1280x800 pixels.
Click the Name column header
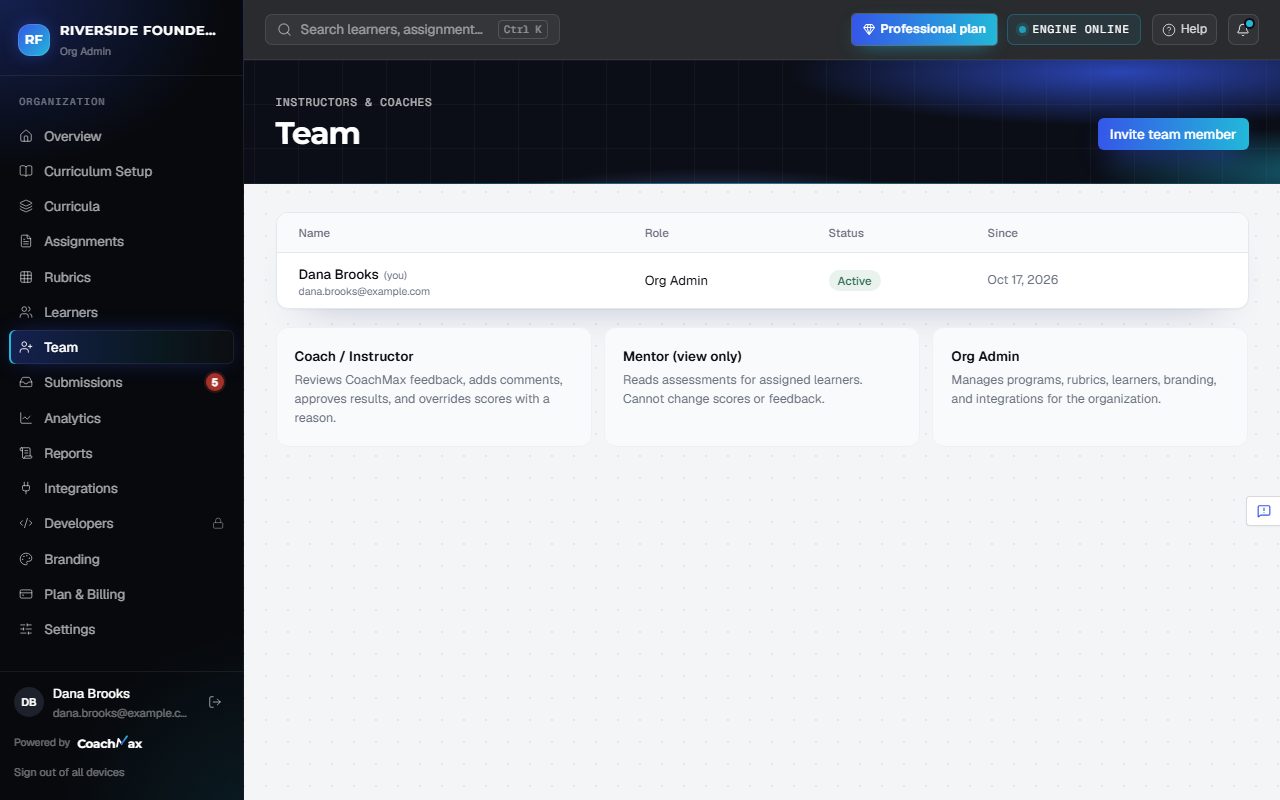coord(314,233)
